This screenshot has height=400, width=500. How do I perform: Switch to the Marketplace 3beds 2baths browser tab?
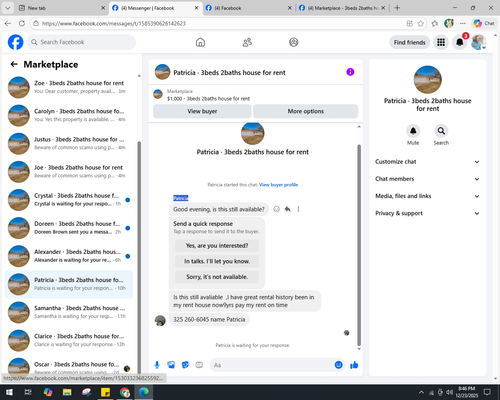point(342,8)
